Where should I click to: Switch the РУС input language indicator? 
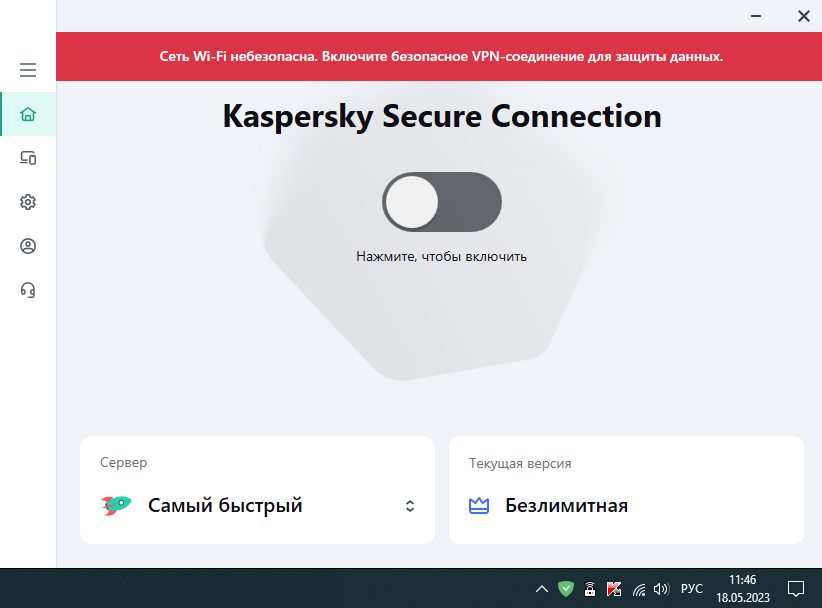[691, 589]
